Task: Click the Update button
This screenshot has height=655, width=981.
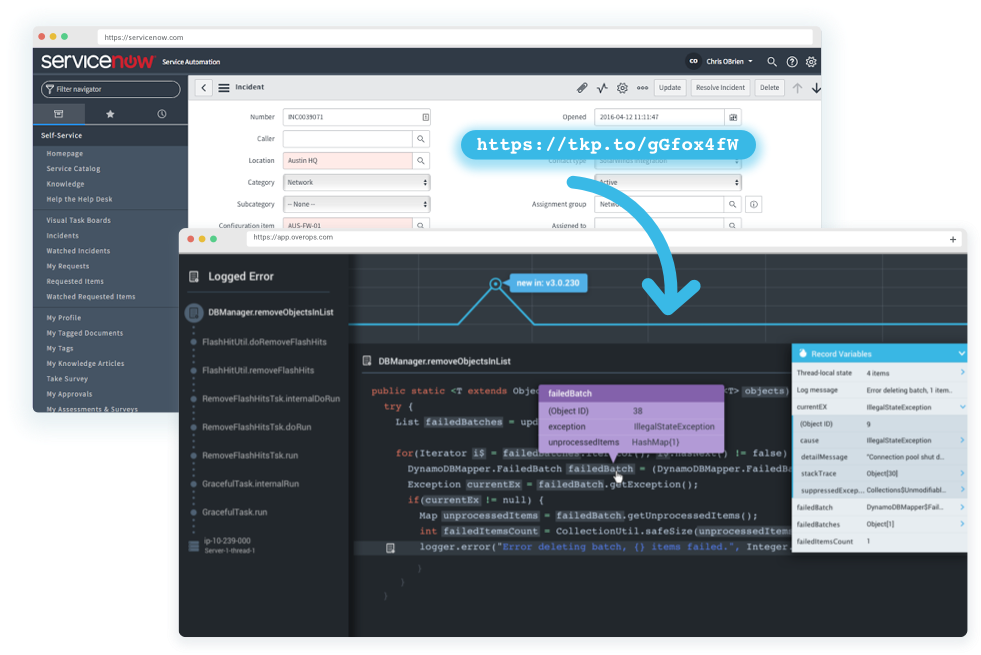Action: pyautogui.click(x=669, y=88)
